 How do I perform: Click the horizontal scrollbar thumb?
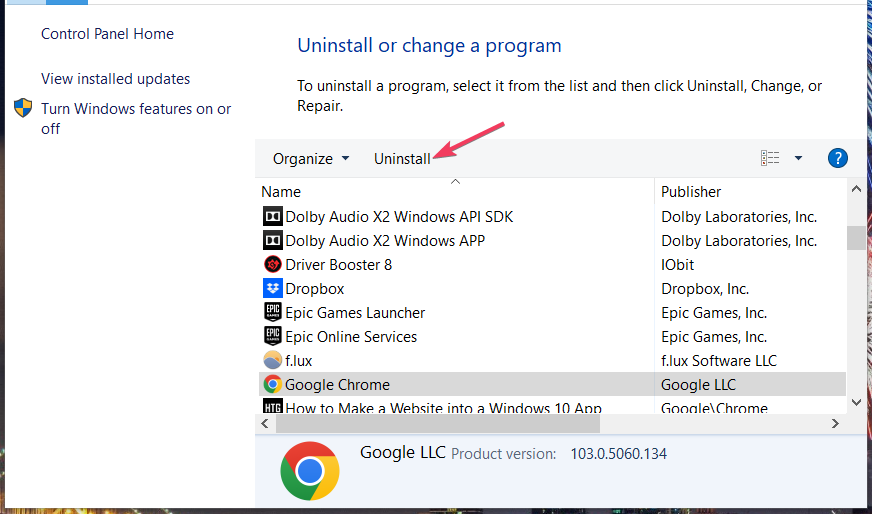438,423
